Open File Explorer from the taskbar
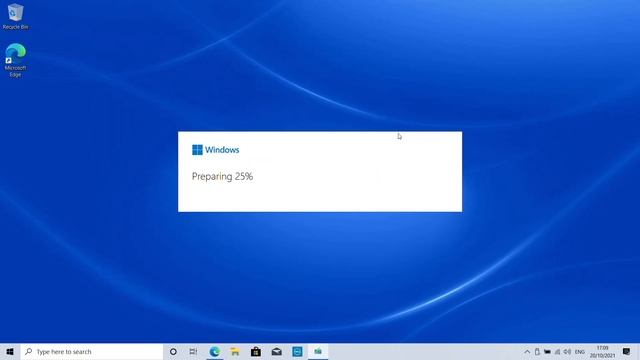Image resolution: width=640 pixels, height=360 pixels. click(x=235, y=351)
